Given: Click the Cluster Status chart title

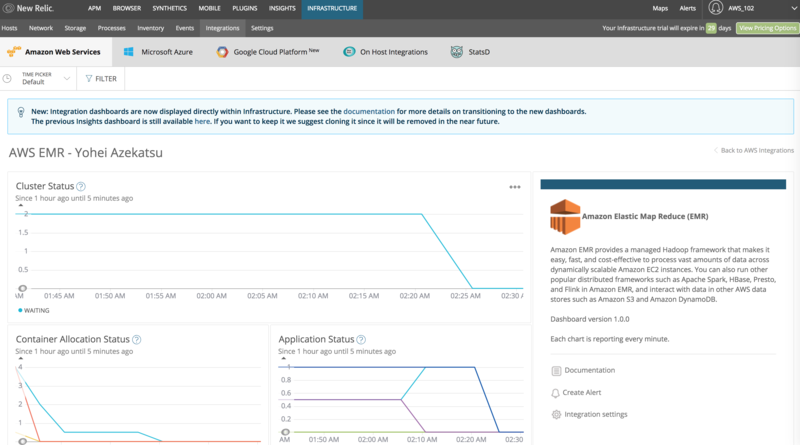Looking at the screenshot, I should click(x=44, y=186).
